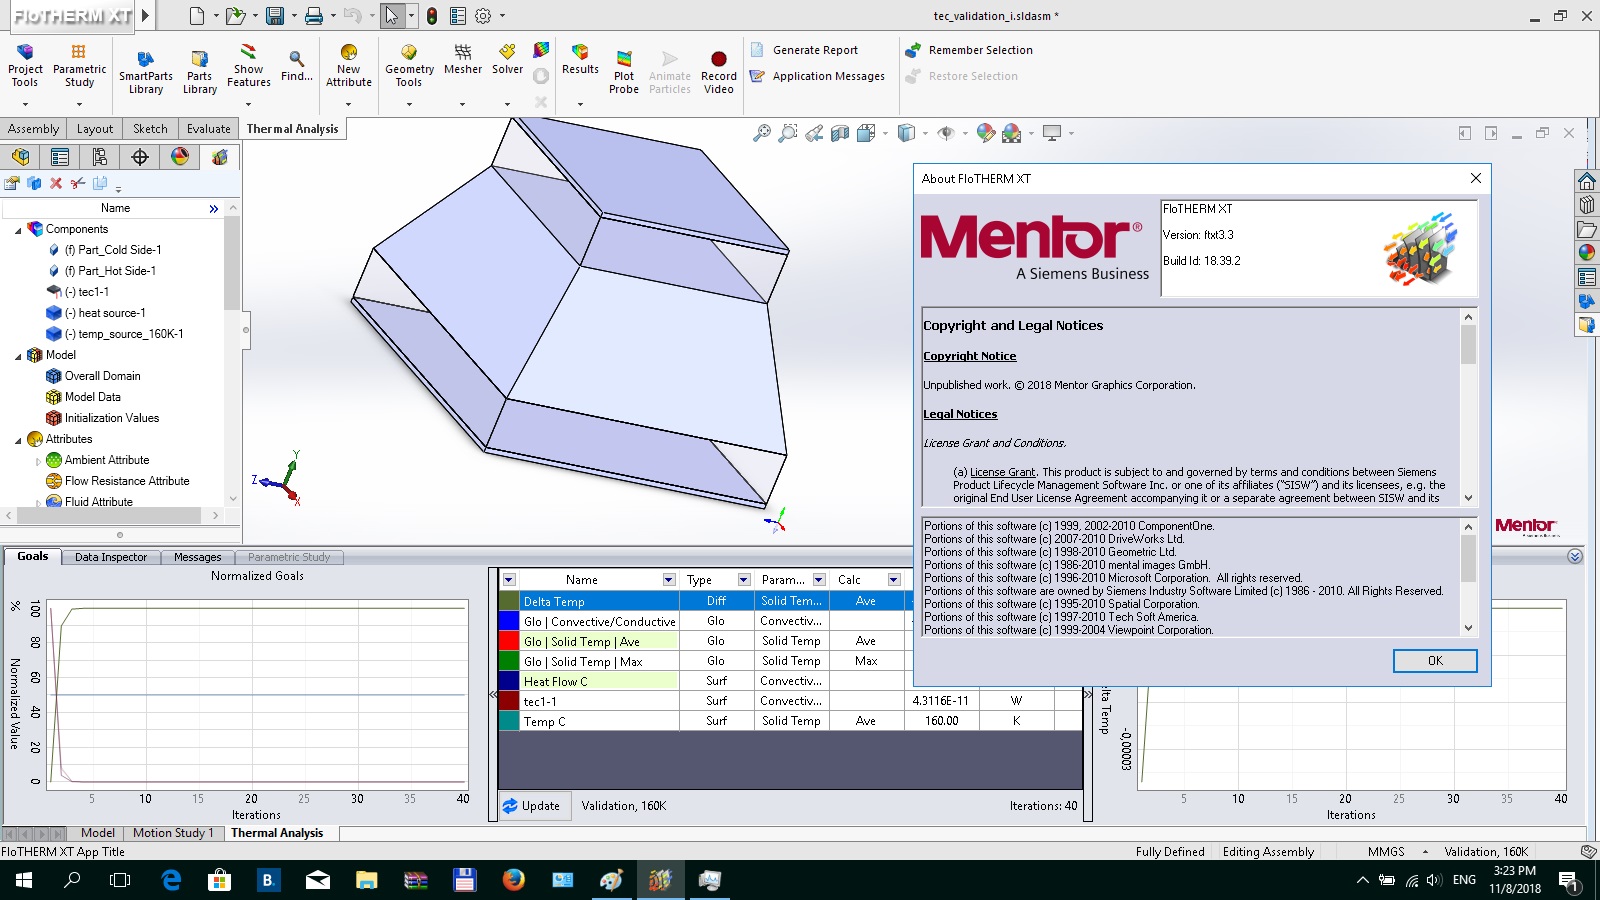This screenshot has height=900, width=1600.
Task: Click the Mesher tool
Action: click(x=462, y=60)
